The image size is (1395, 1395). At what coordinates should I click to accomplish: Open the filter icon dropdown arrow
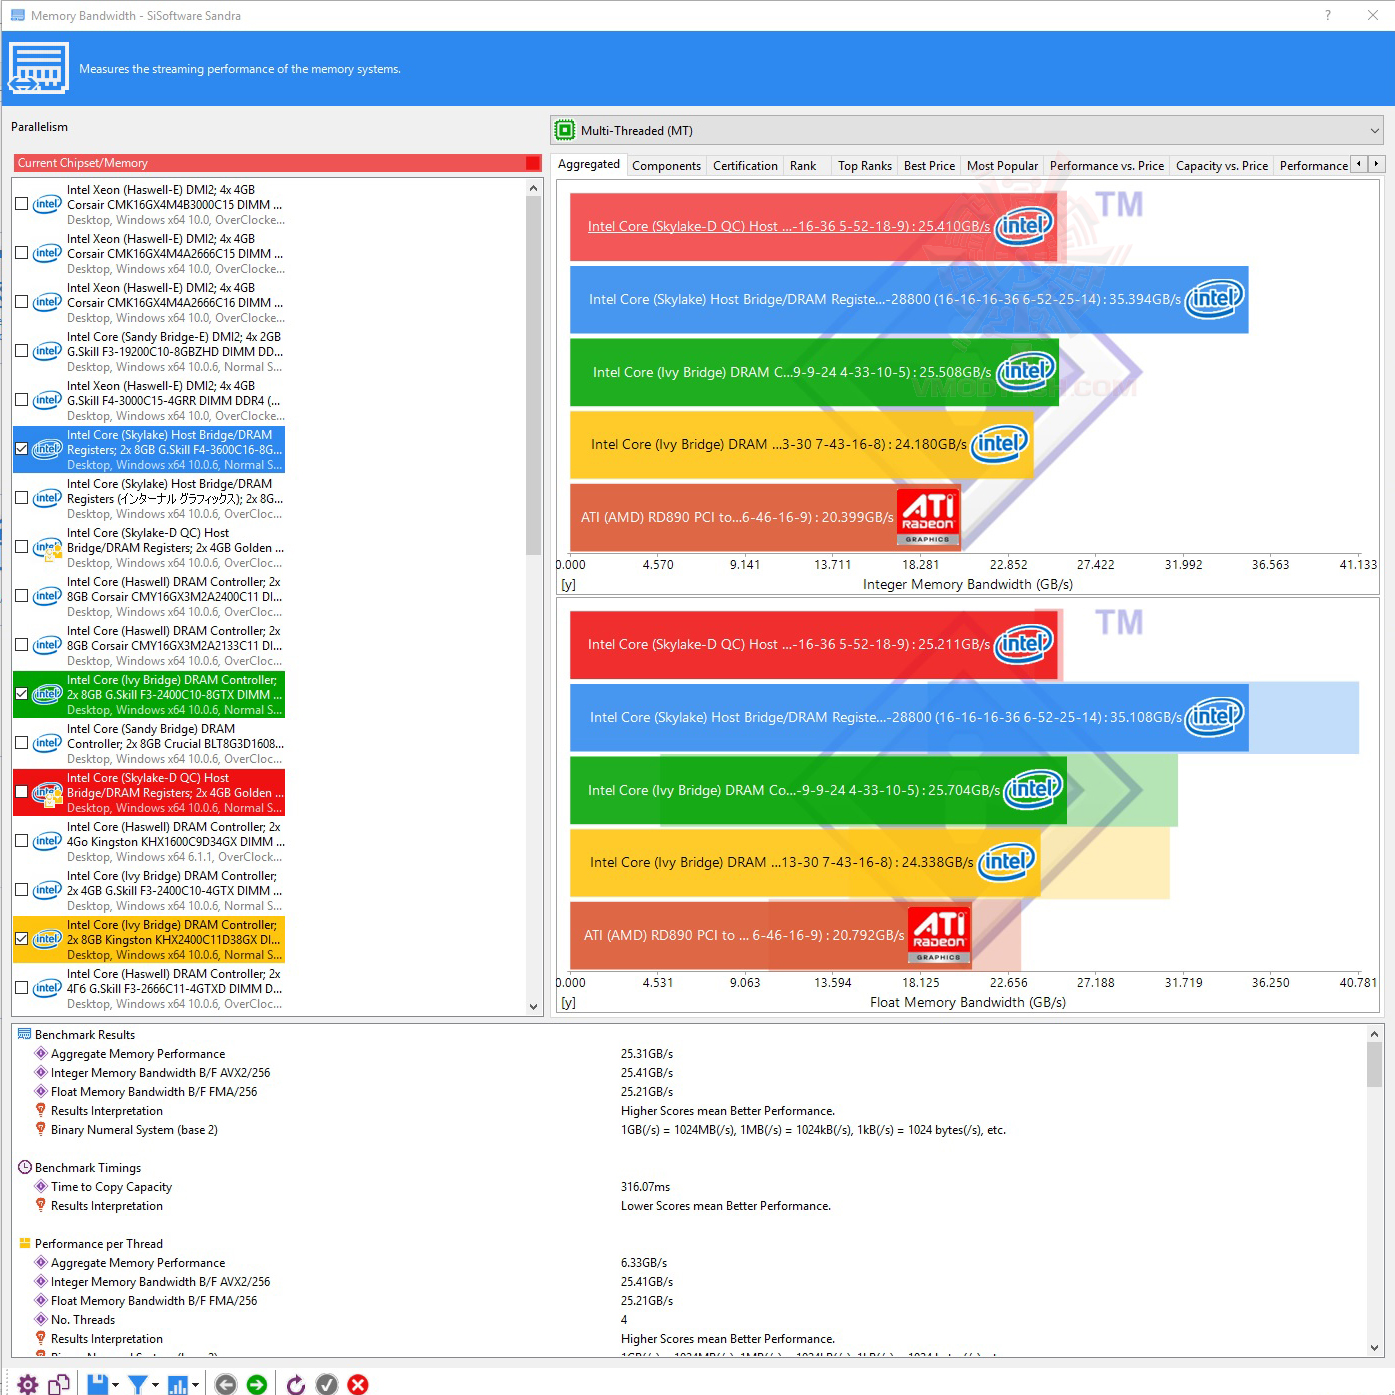pos(155,1385)
